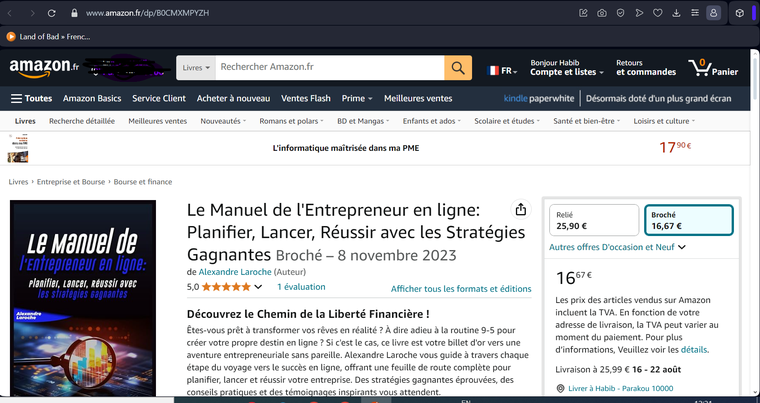This screenshot has height=403, width=760.
Task: Open the Land of Bad bookmark
Action: (48, 36)
